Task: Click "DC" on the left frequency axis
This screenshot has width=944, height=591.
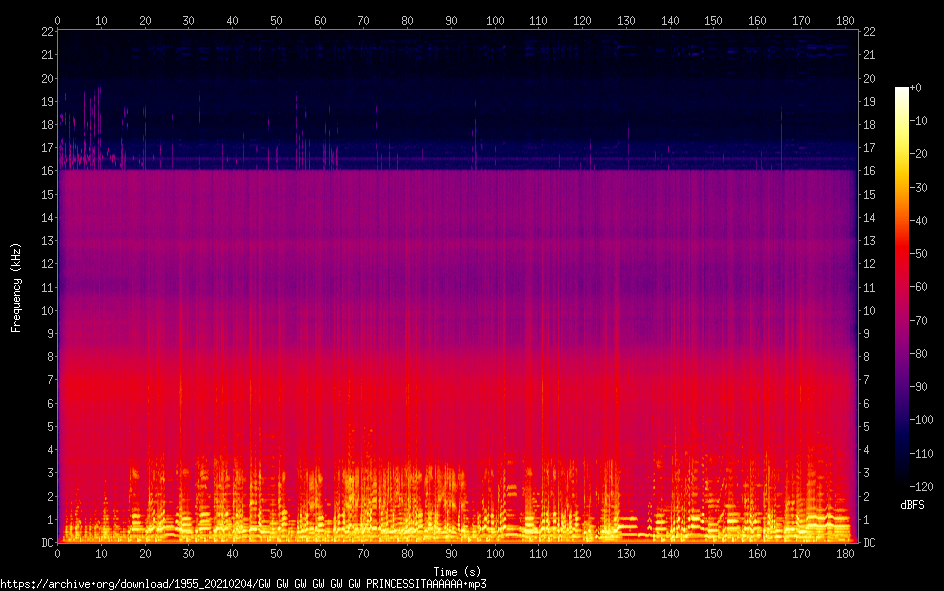Action: tap(48, 543)
